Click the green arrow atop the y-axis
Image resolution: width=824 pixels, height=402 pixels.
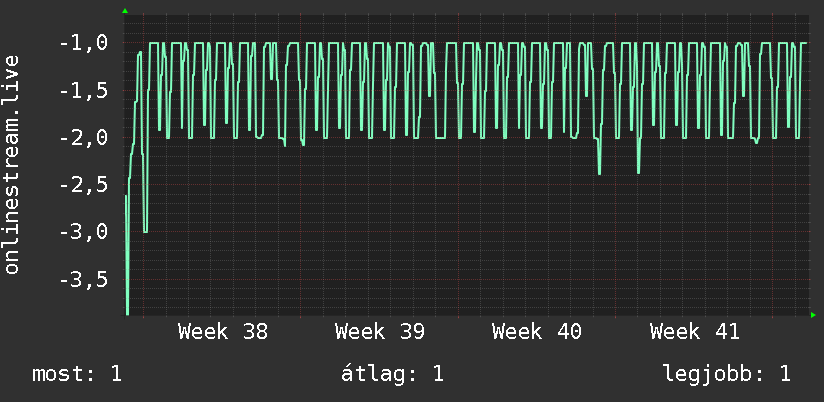pos(125,11)
